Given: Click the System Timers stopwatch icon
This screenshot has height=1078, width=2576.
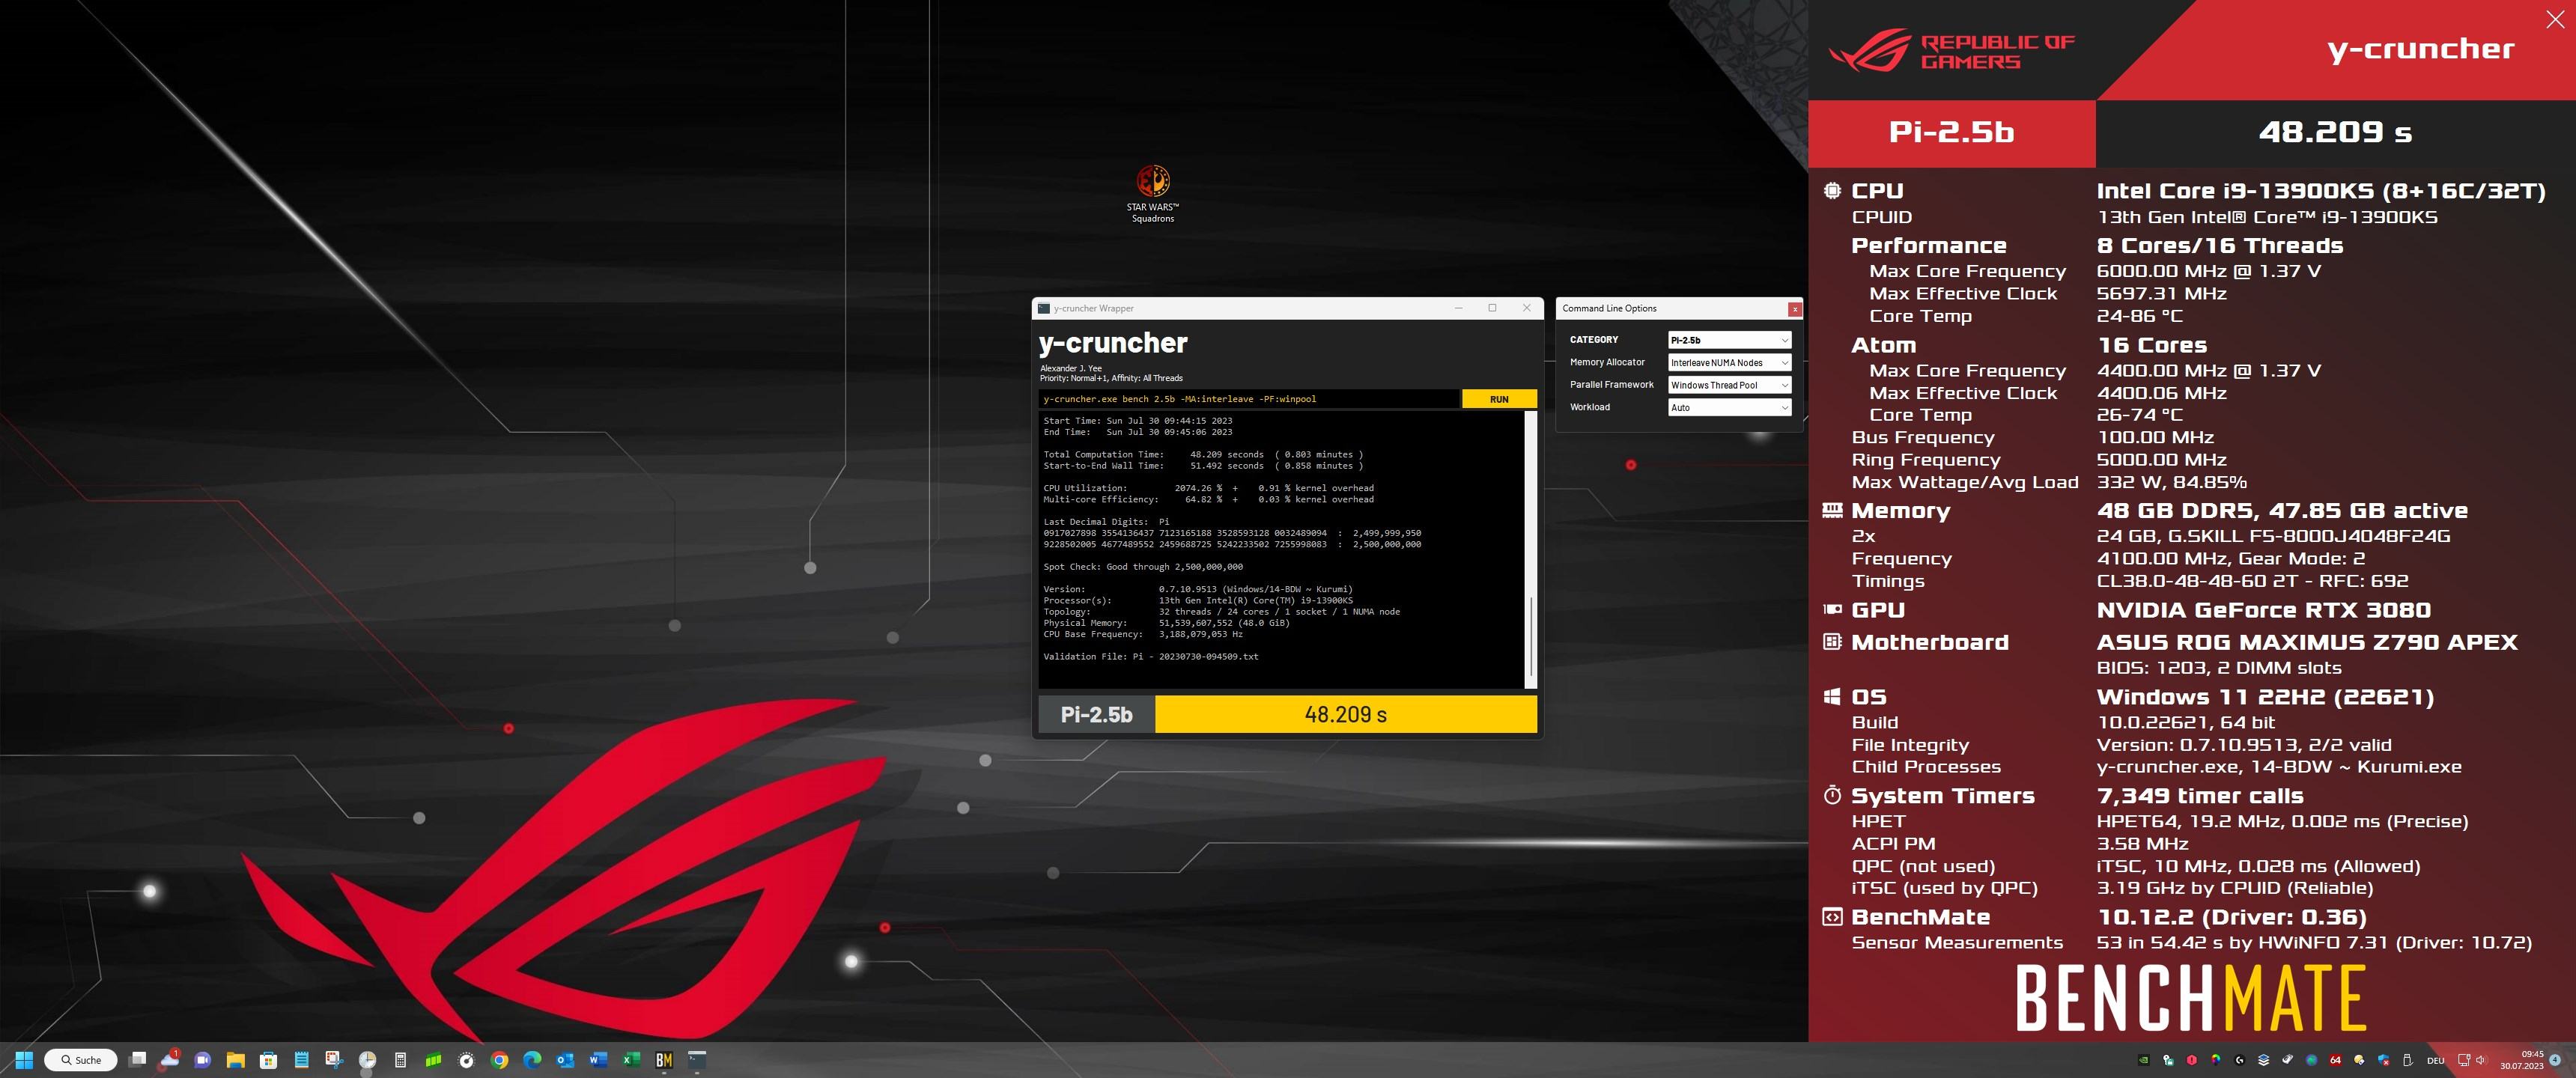Looking at the screenshot, I should pos(1832,795).
